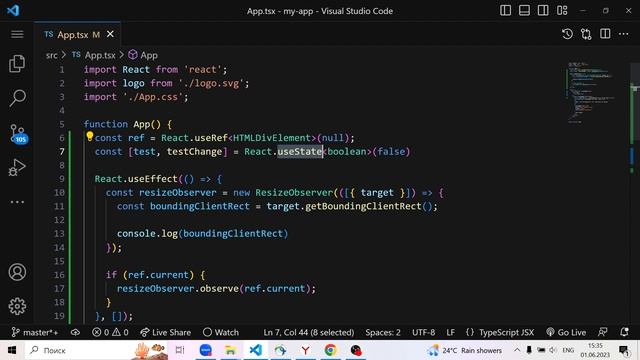Open Windows Task View

click(x=180, y=350)
